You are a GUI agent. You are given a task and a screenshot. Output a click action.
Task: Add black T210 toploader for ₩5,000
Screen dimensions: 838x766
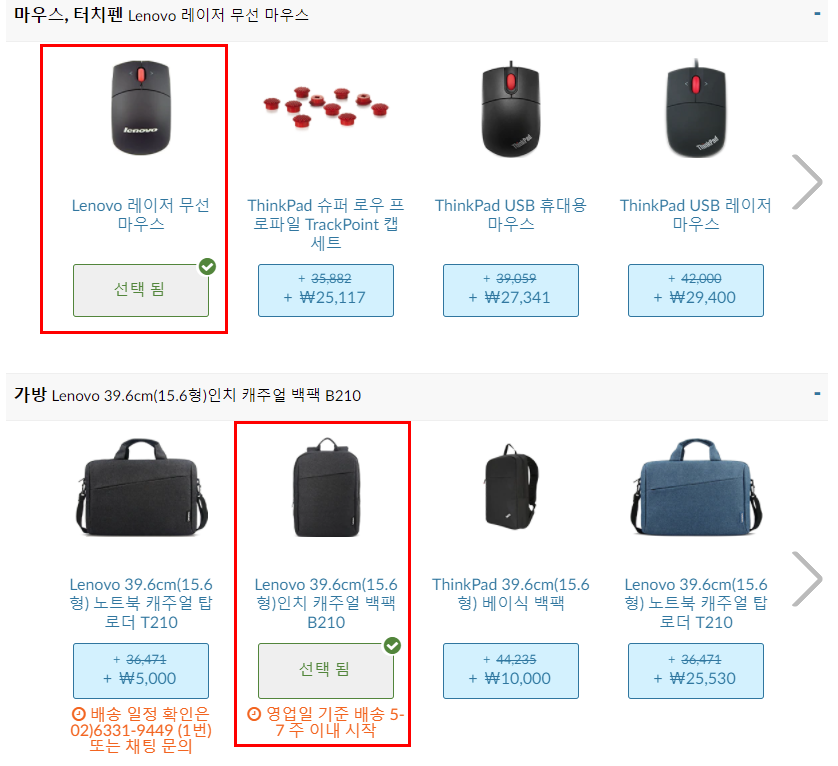141,670
